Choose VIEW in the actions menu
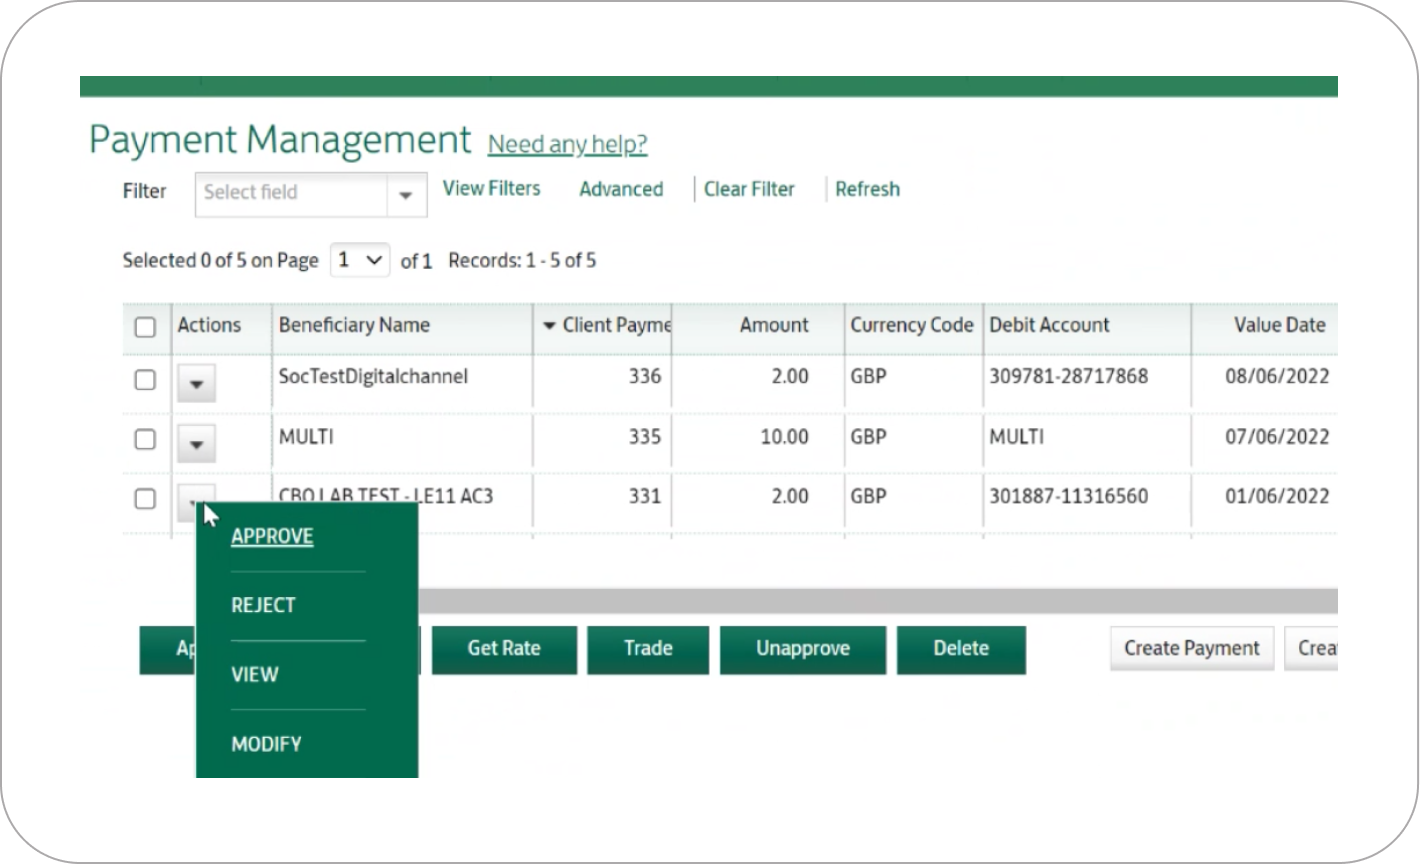Image resolution: width=1420 pixels, height=864 pixels. tap(254, 674)
